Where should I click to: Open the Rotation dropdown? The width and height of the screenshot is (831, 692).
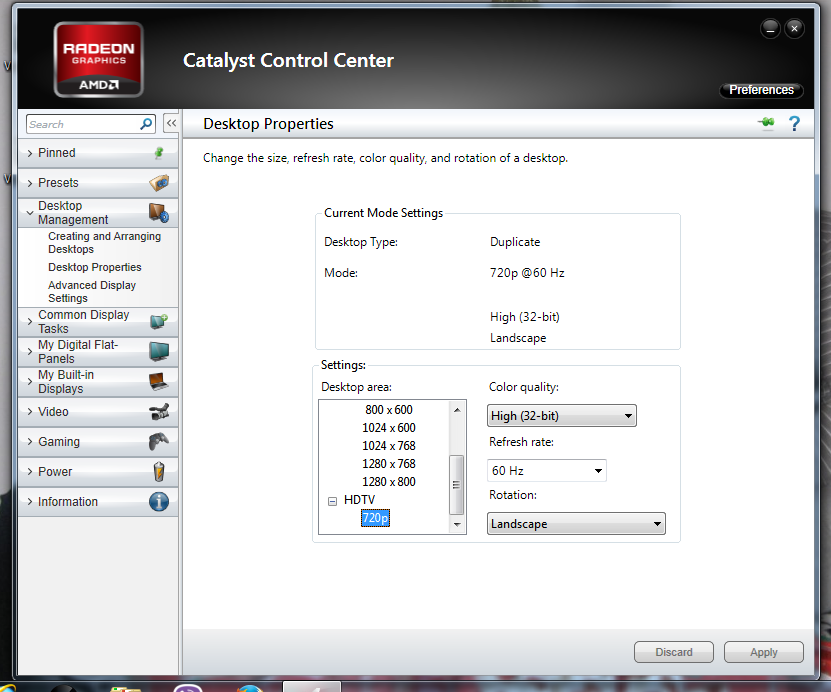tap(576, 524)
